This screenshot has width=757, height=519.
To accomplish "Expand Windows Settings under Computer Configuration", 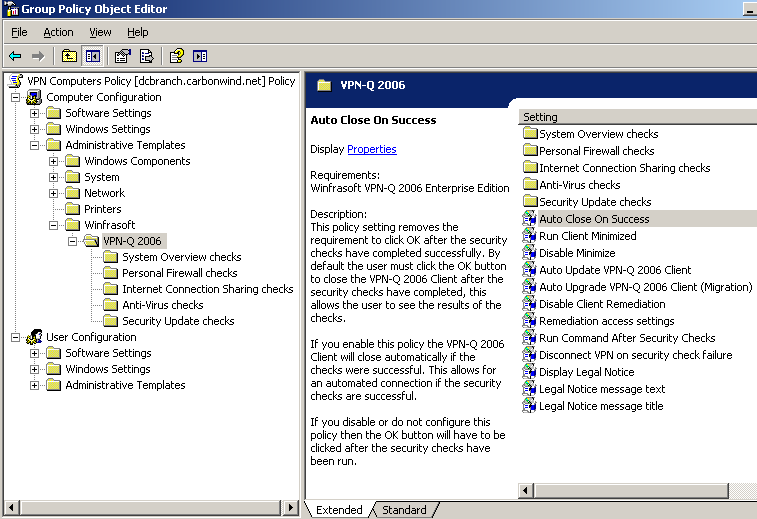I will tap(34, 129).
